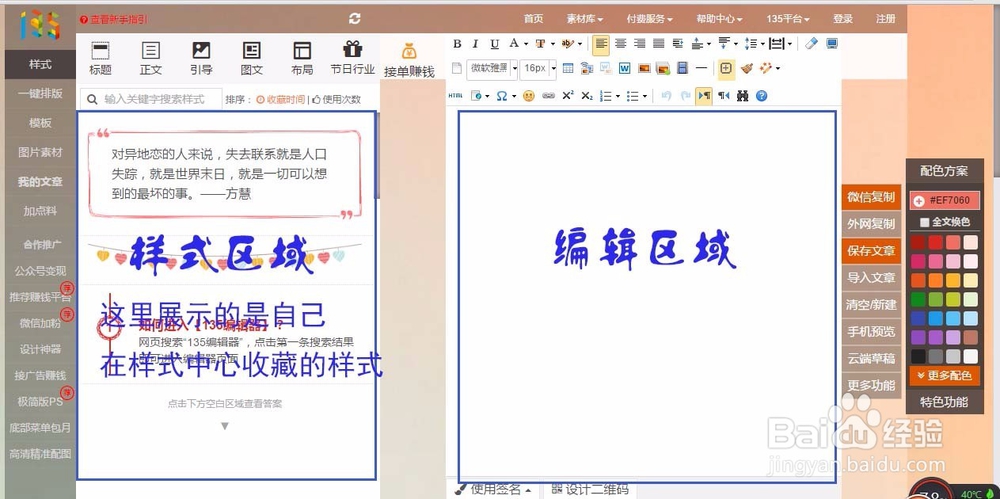The height and width of the screenshot is (499, 1000).
Task: Click the refresh icon in top bar
Action: coord(355,19)
